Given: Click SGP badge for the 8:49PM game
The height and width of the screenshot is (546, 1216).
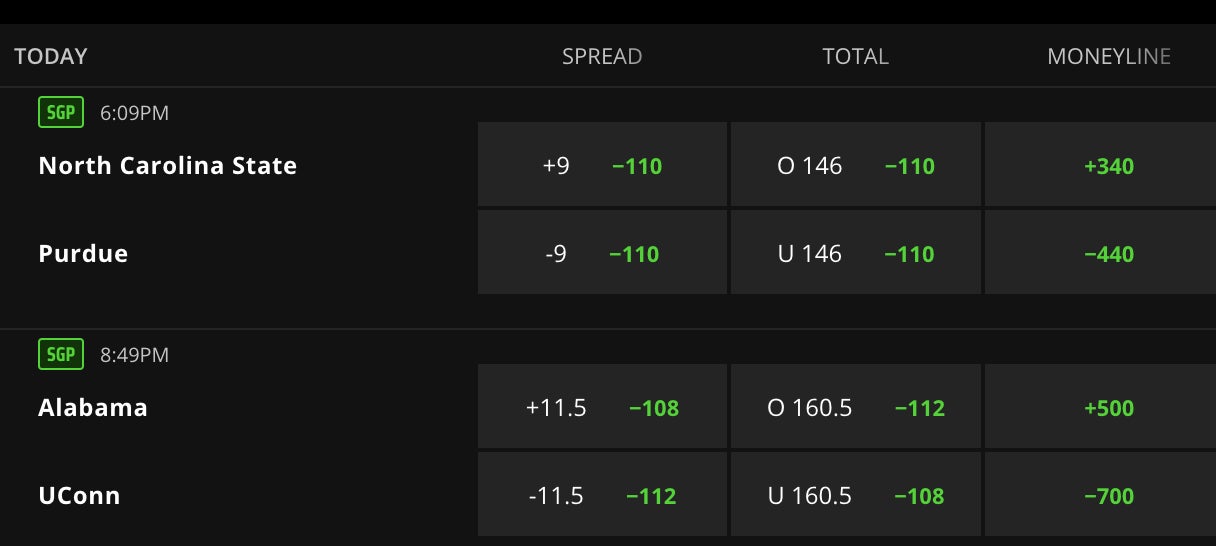Looking at the screenshot, I should [x=61, y=355].
